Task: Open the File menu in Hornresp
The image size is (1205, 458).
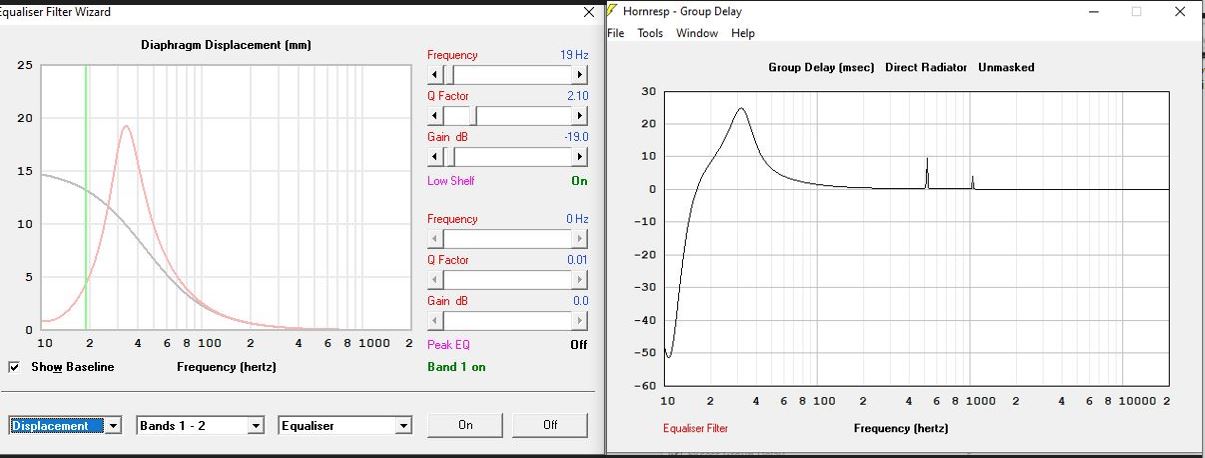Action: [616, 33]
